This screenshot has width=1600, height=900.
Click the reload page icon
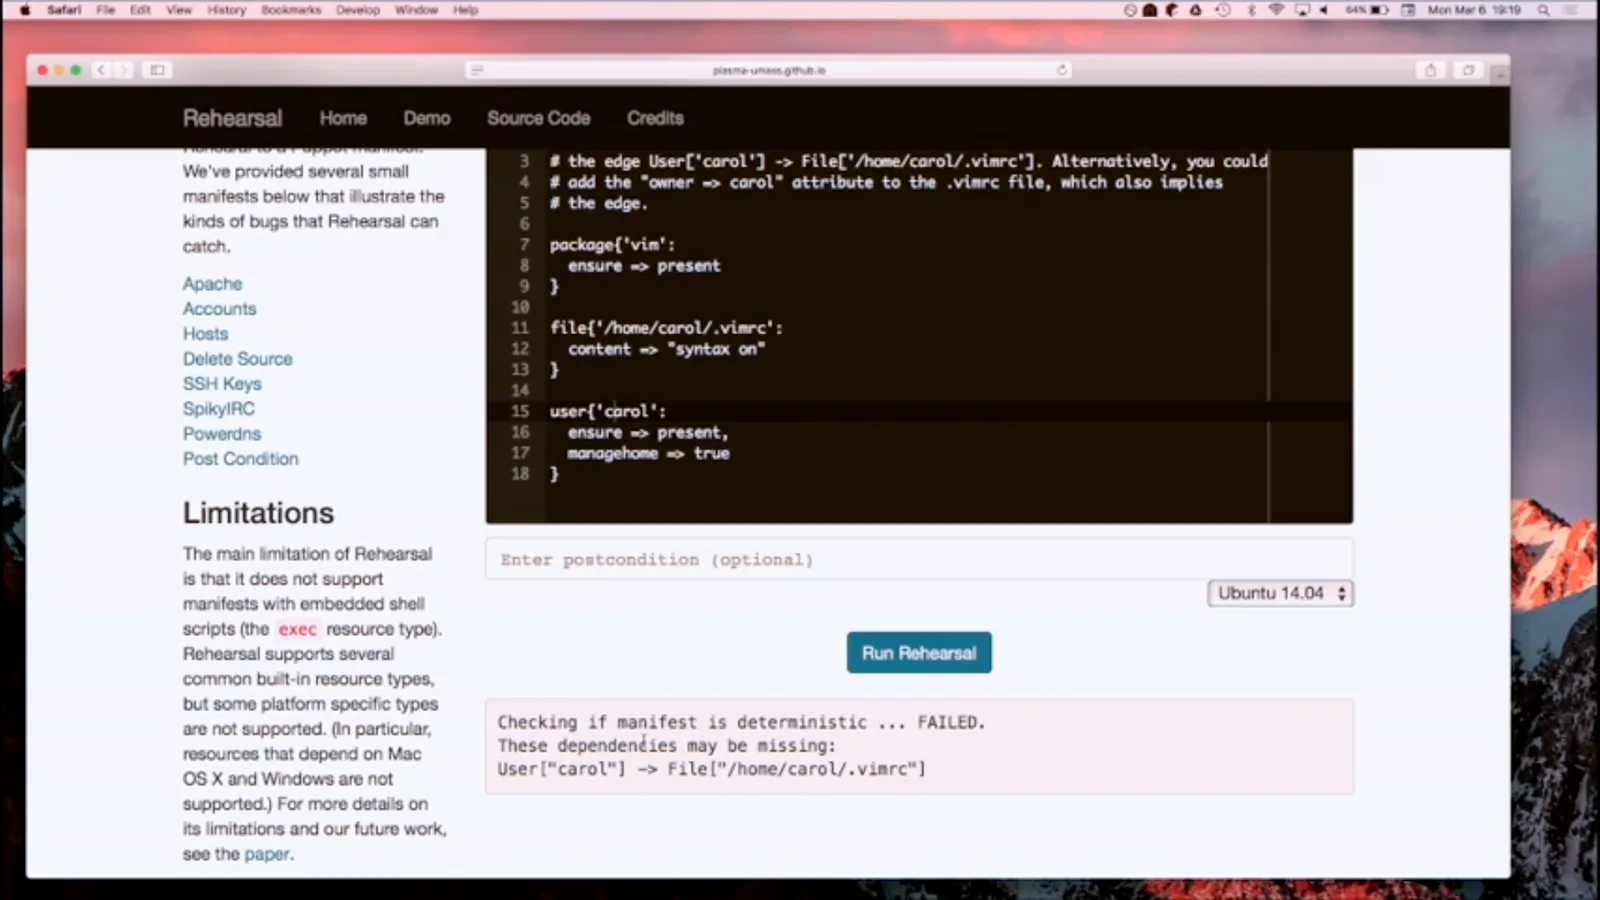click(1062, 70)
